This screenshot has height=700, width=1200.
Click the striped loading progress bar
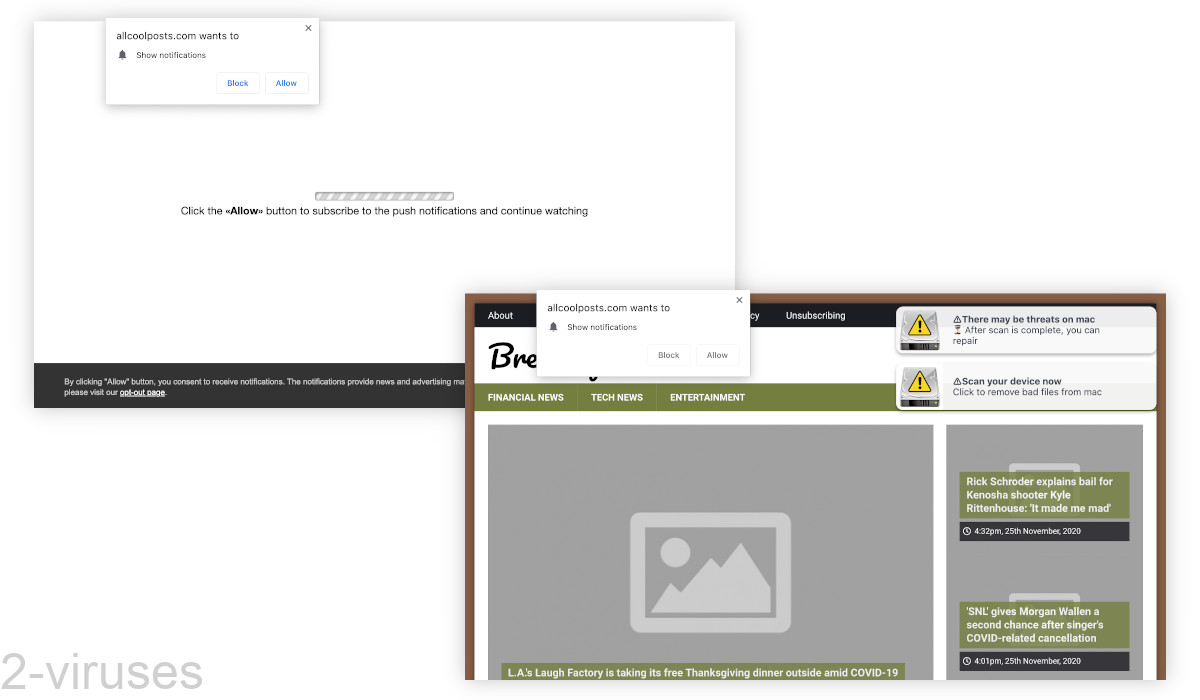(384, 196)
